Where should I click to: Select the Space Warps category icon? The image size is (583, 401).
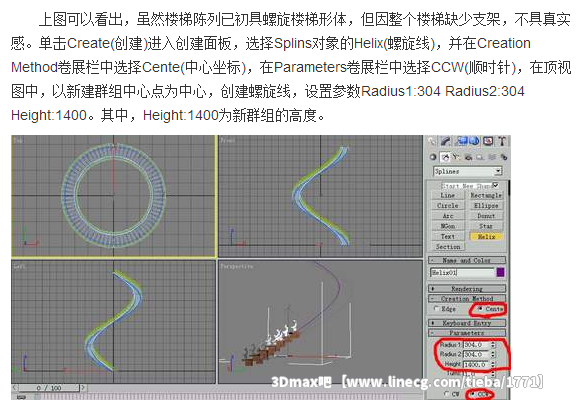492,157
